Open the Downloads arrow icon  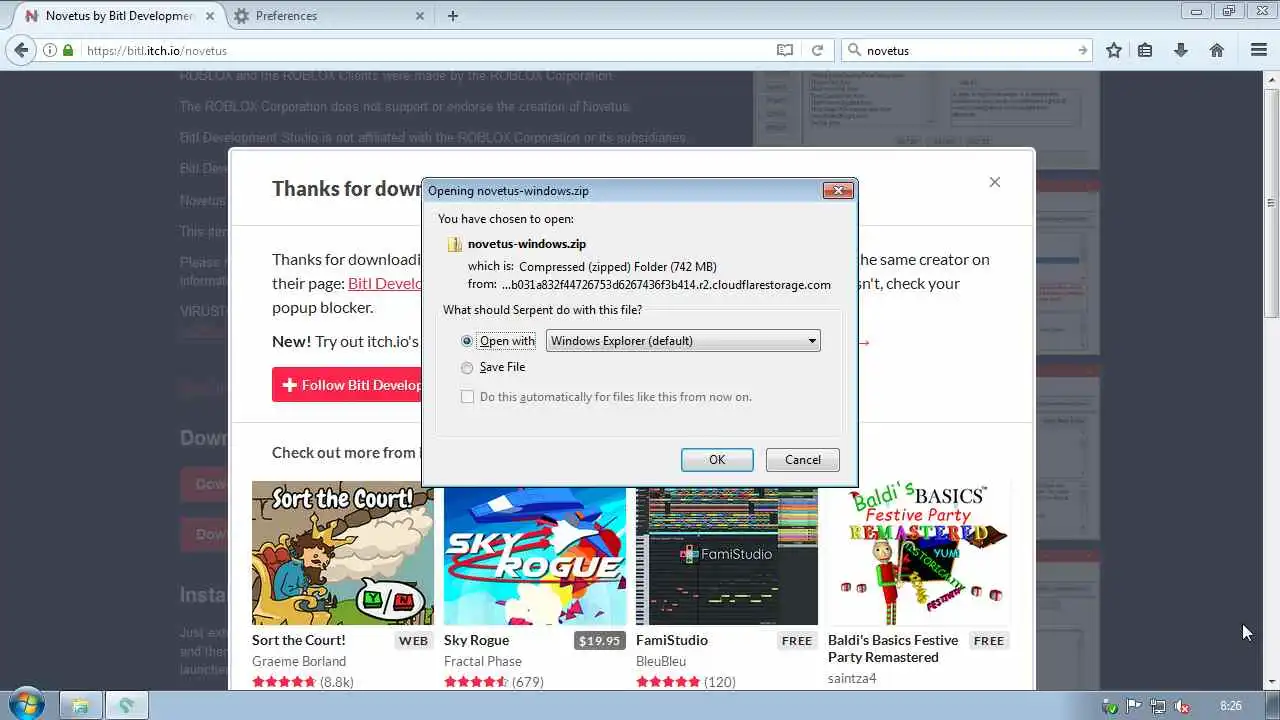pos(1181,50)
